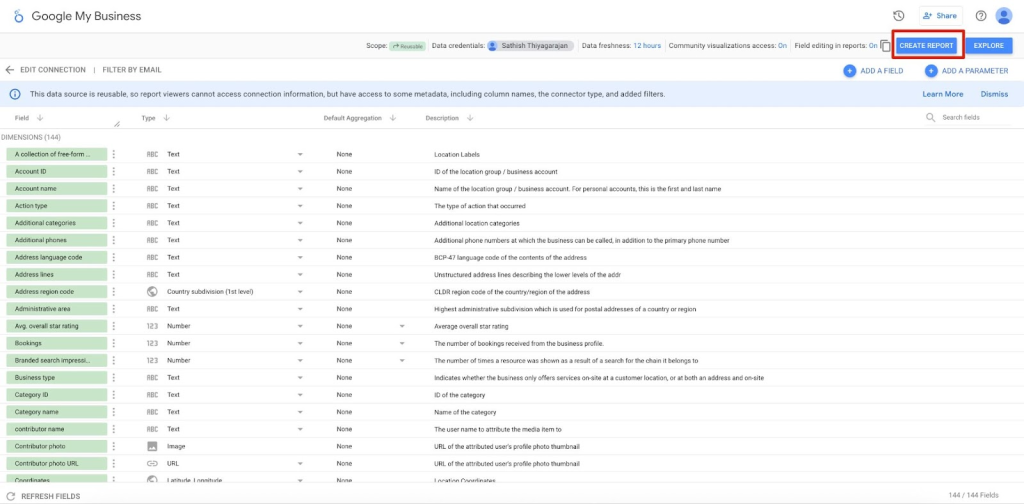Click the 144 / 144 Fields count
The height and width of the screenshot is (504, 1024).
pos(973,496)
